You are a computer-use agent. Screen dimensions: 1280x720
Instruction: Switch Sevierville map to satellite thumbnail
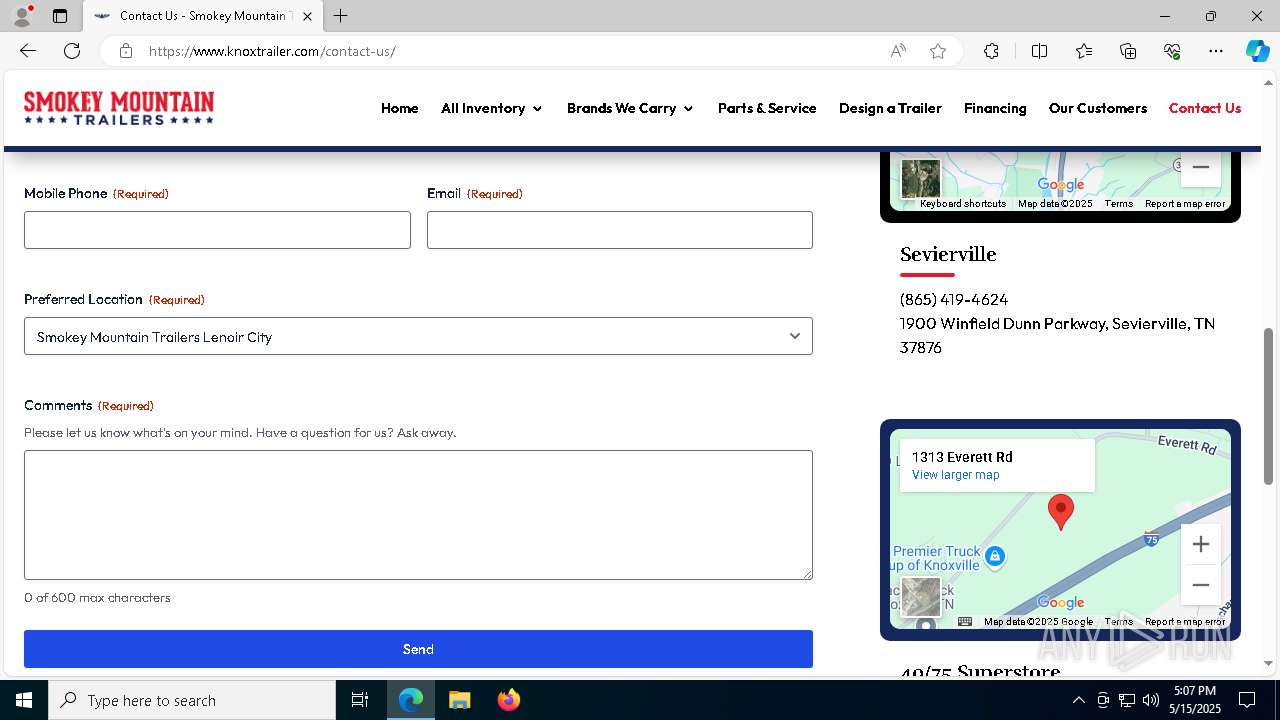(x=920, y=179)
